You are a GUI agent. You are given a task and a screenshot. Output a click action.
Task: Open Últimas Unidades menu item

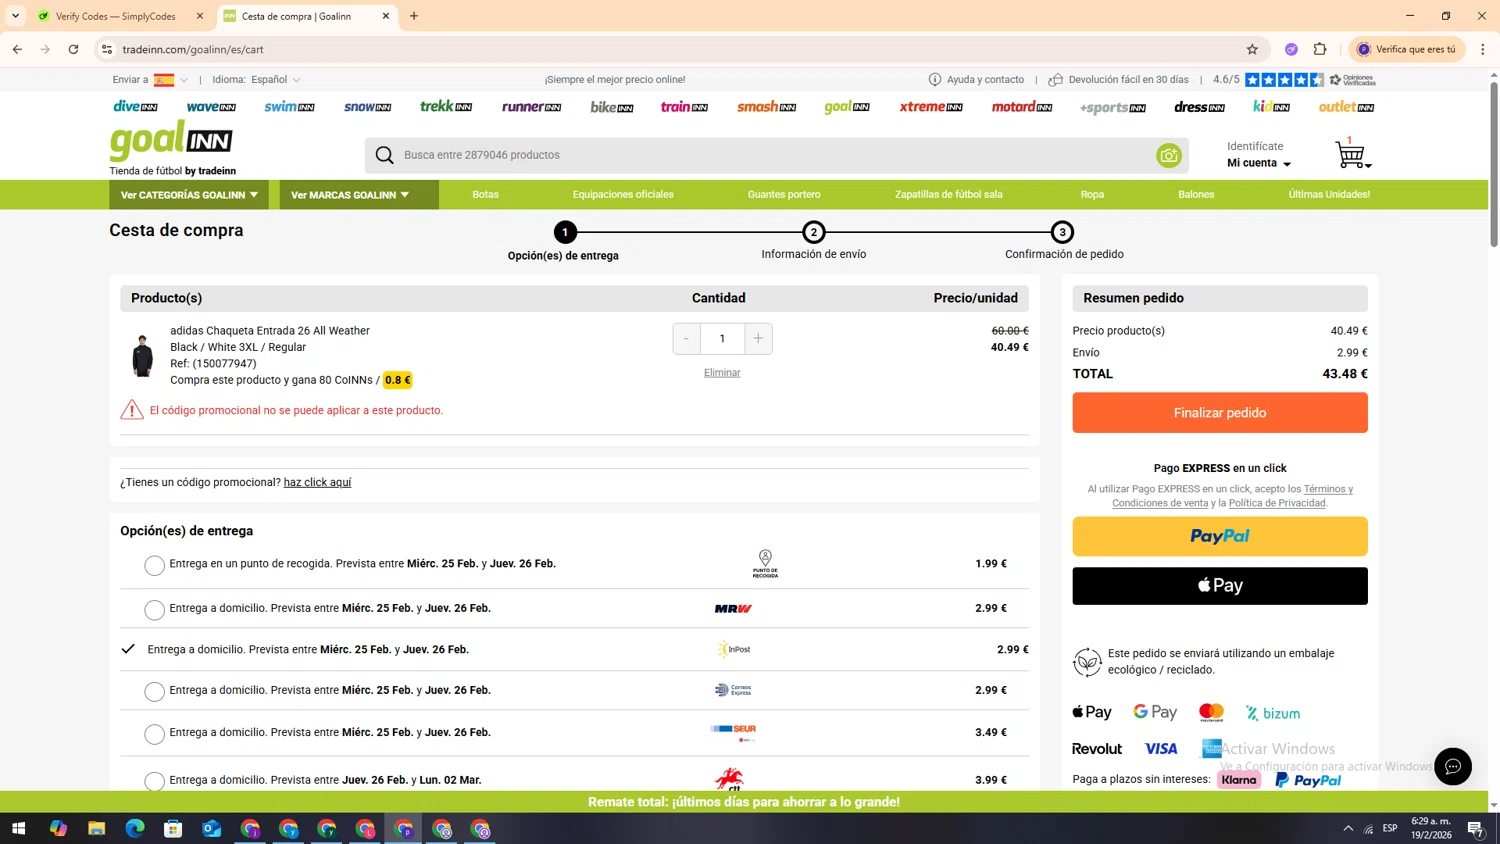click(1329, 195)
